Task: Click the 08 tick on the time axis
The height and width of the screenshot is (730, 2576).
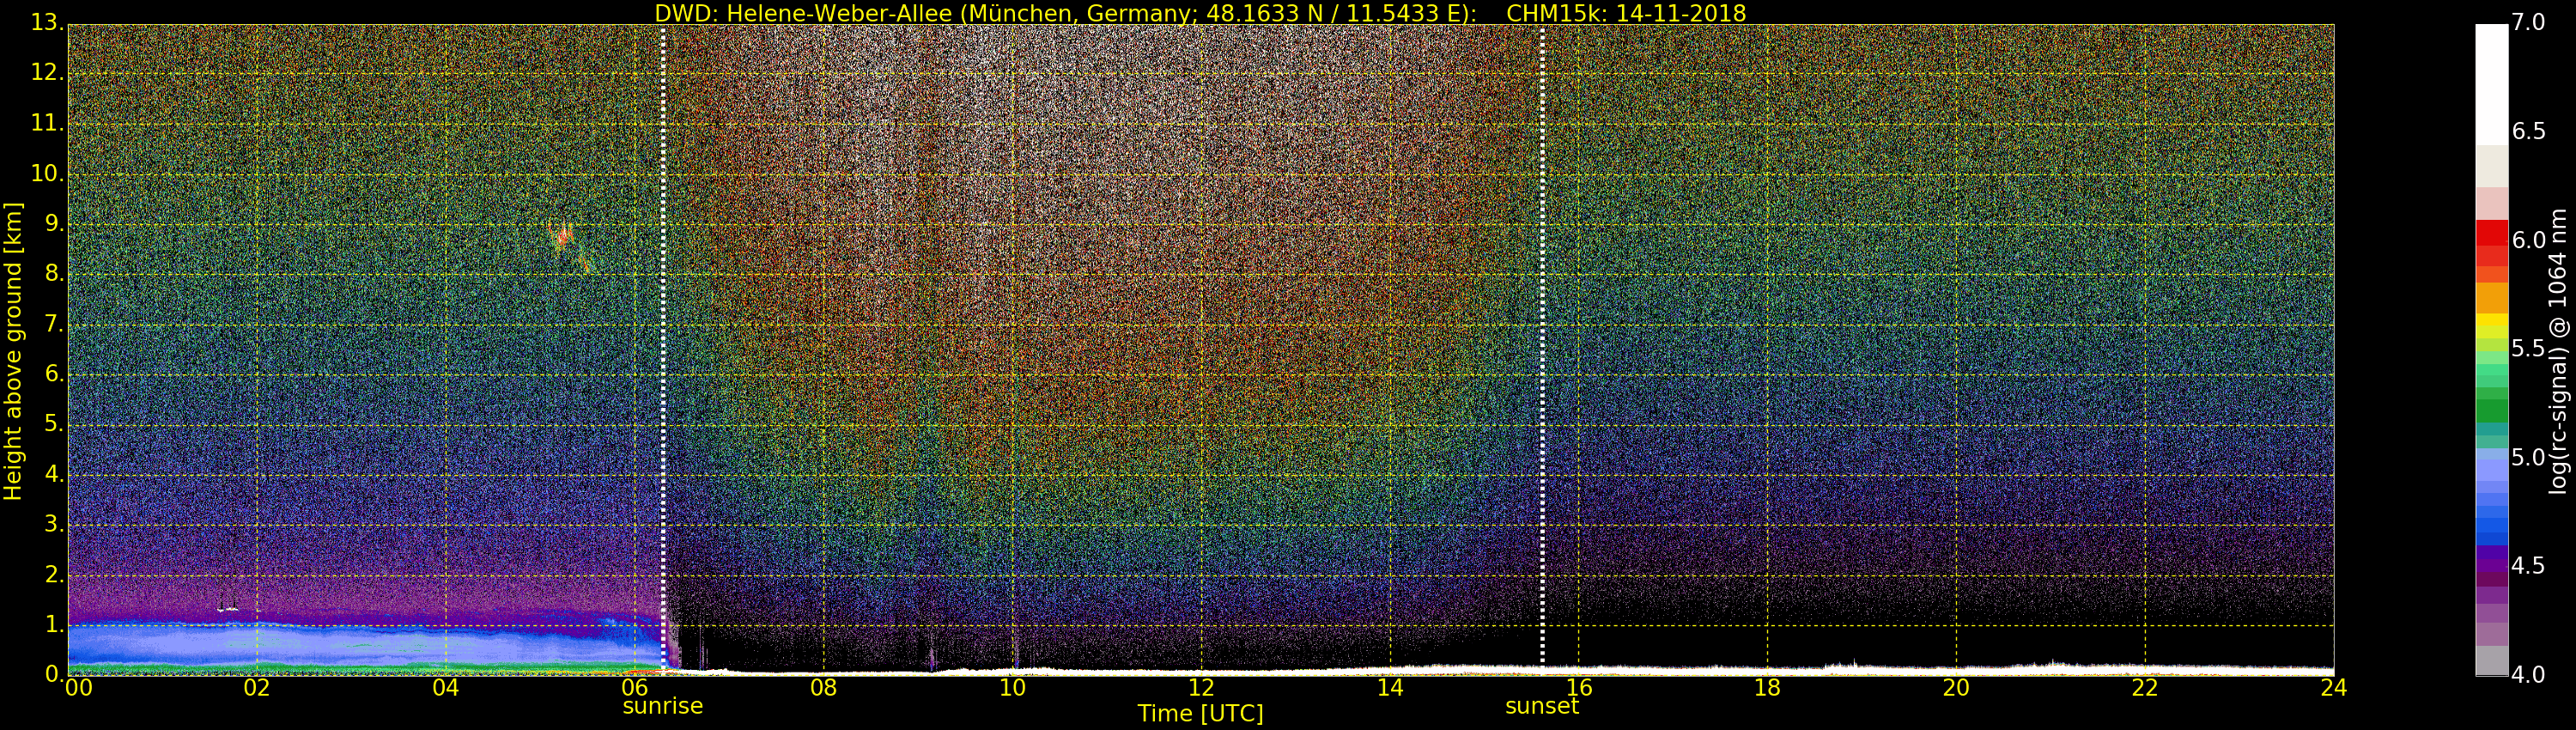Action: point(823,688)
